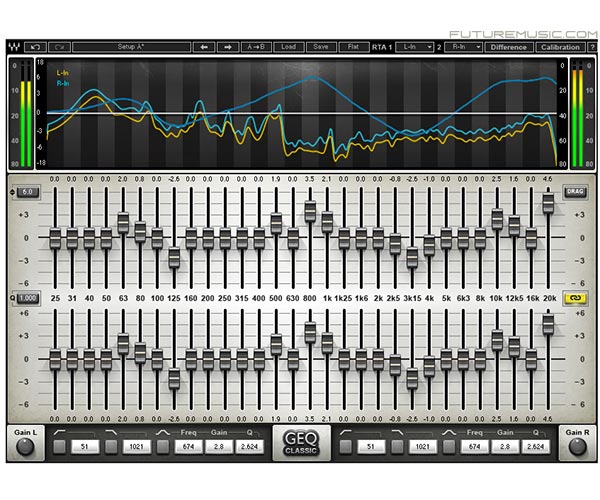Click right low-pass frequency field 1021

coord(422,446)
